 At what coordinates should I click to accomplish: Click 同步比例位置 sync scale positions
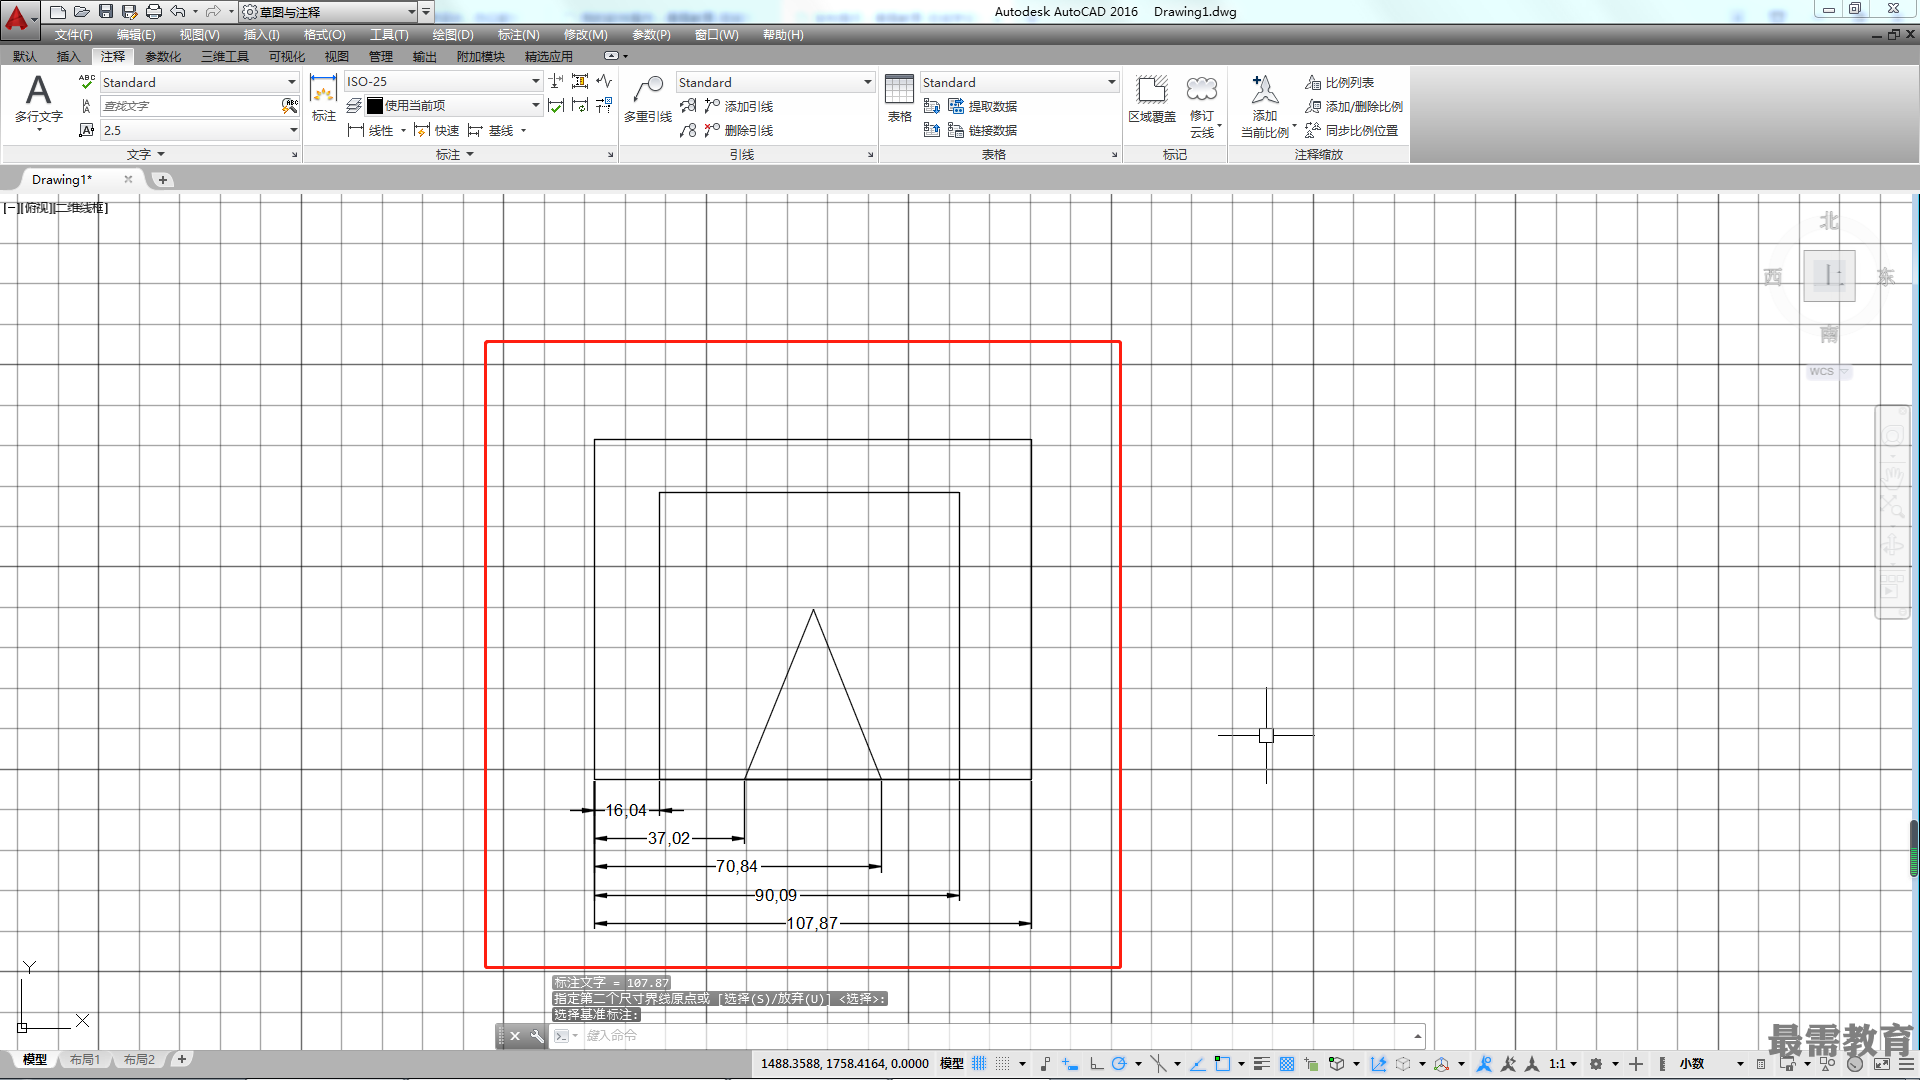(x=1352, y=131)
